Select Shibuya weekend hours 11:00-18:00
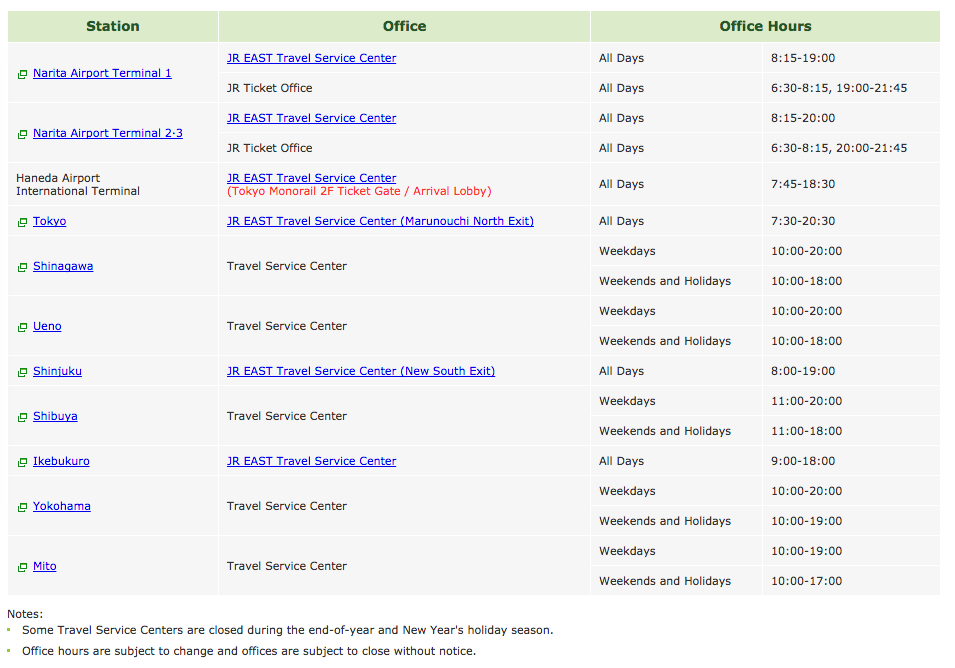 pyautogui.click(x=806, y=431)
